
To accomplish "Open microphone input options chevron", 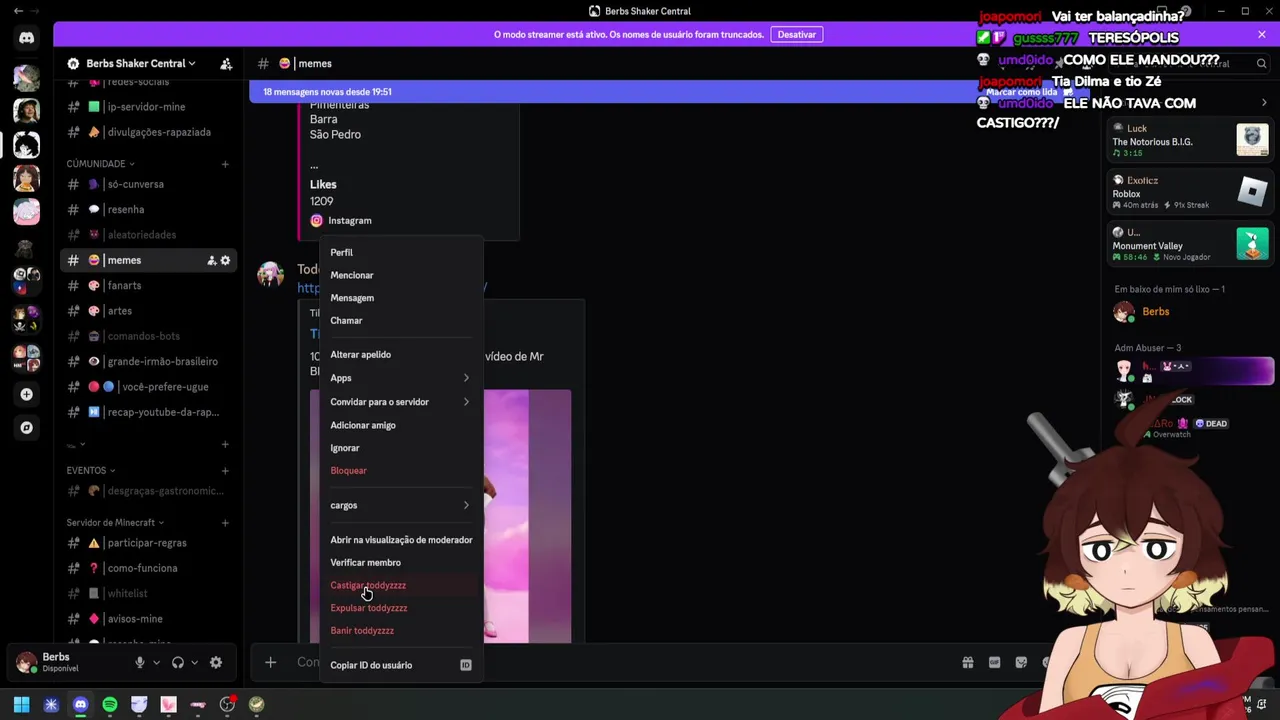I will [x=156, y=662].
